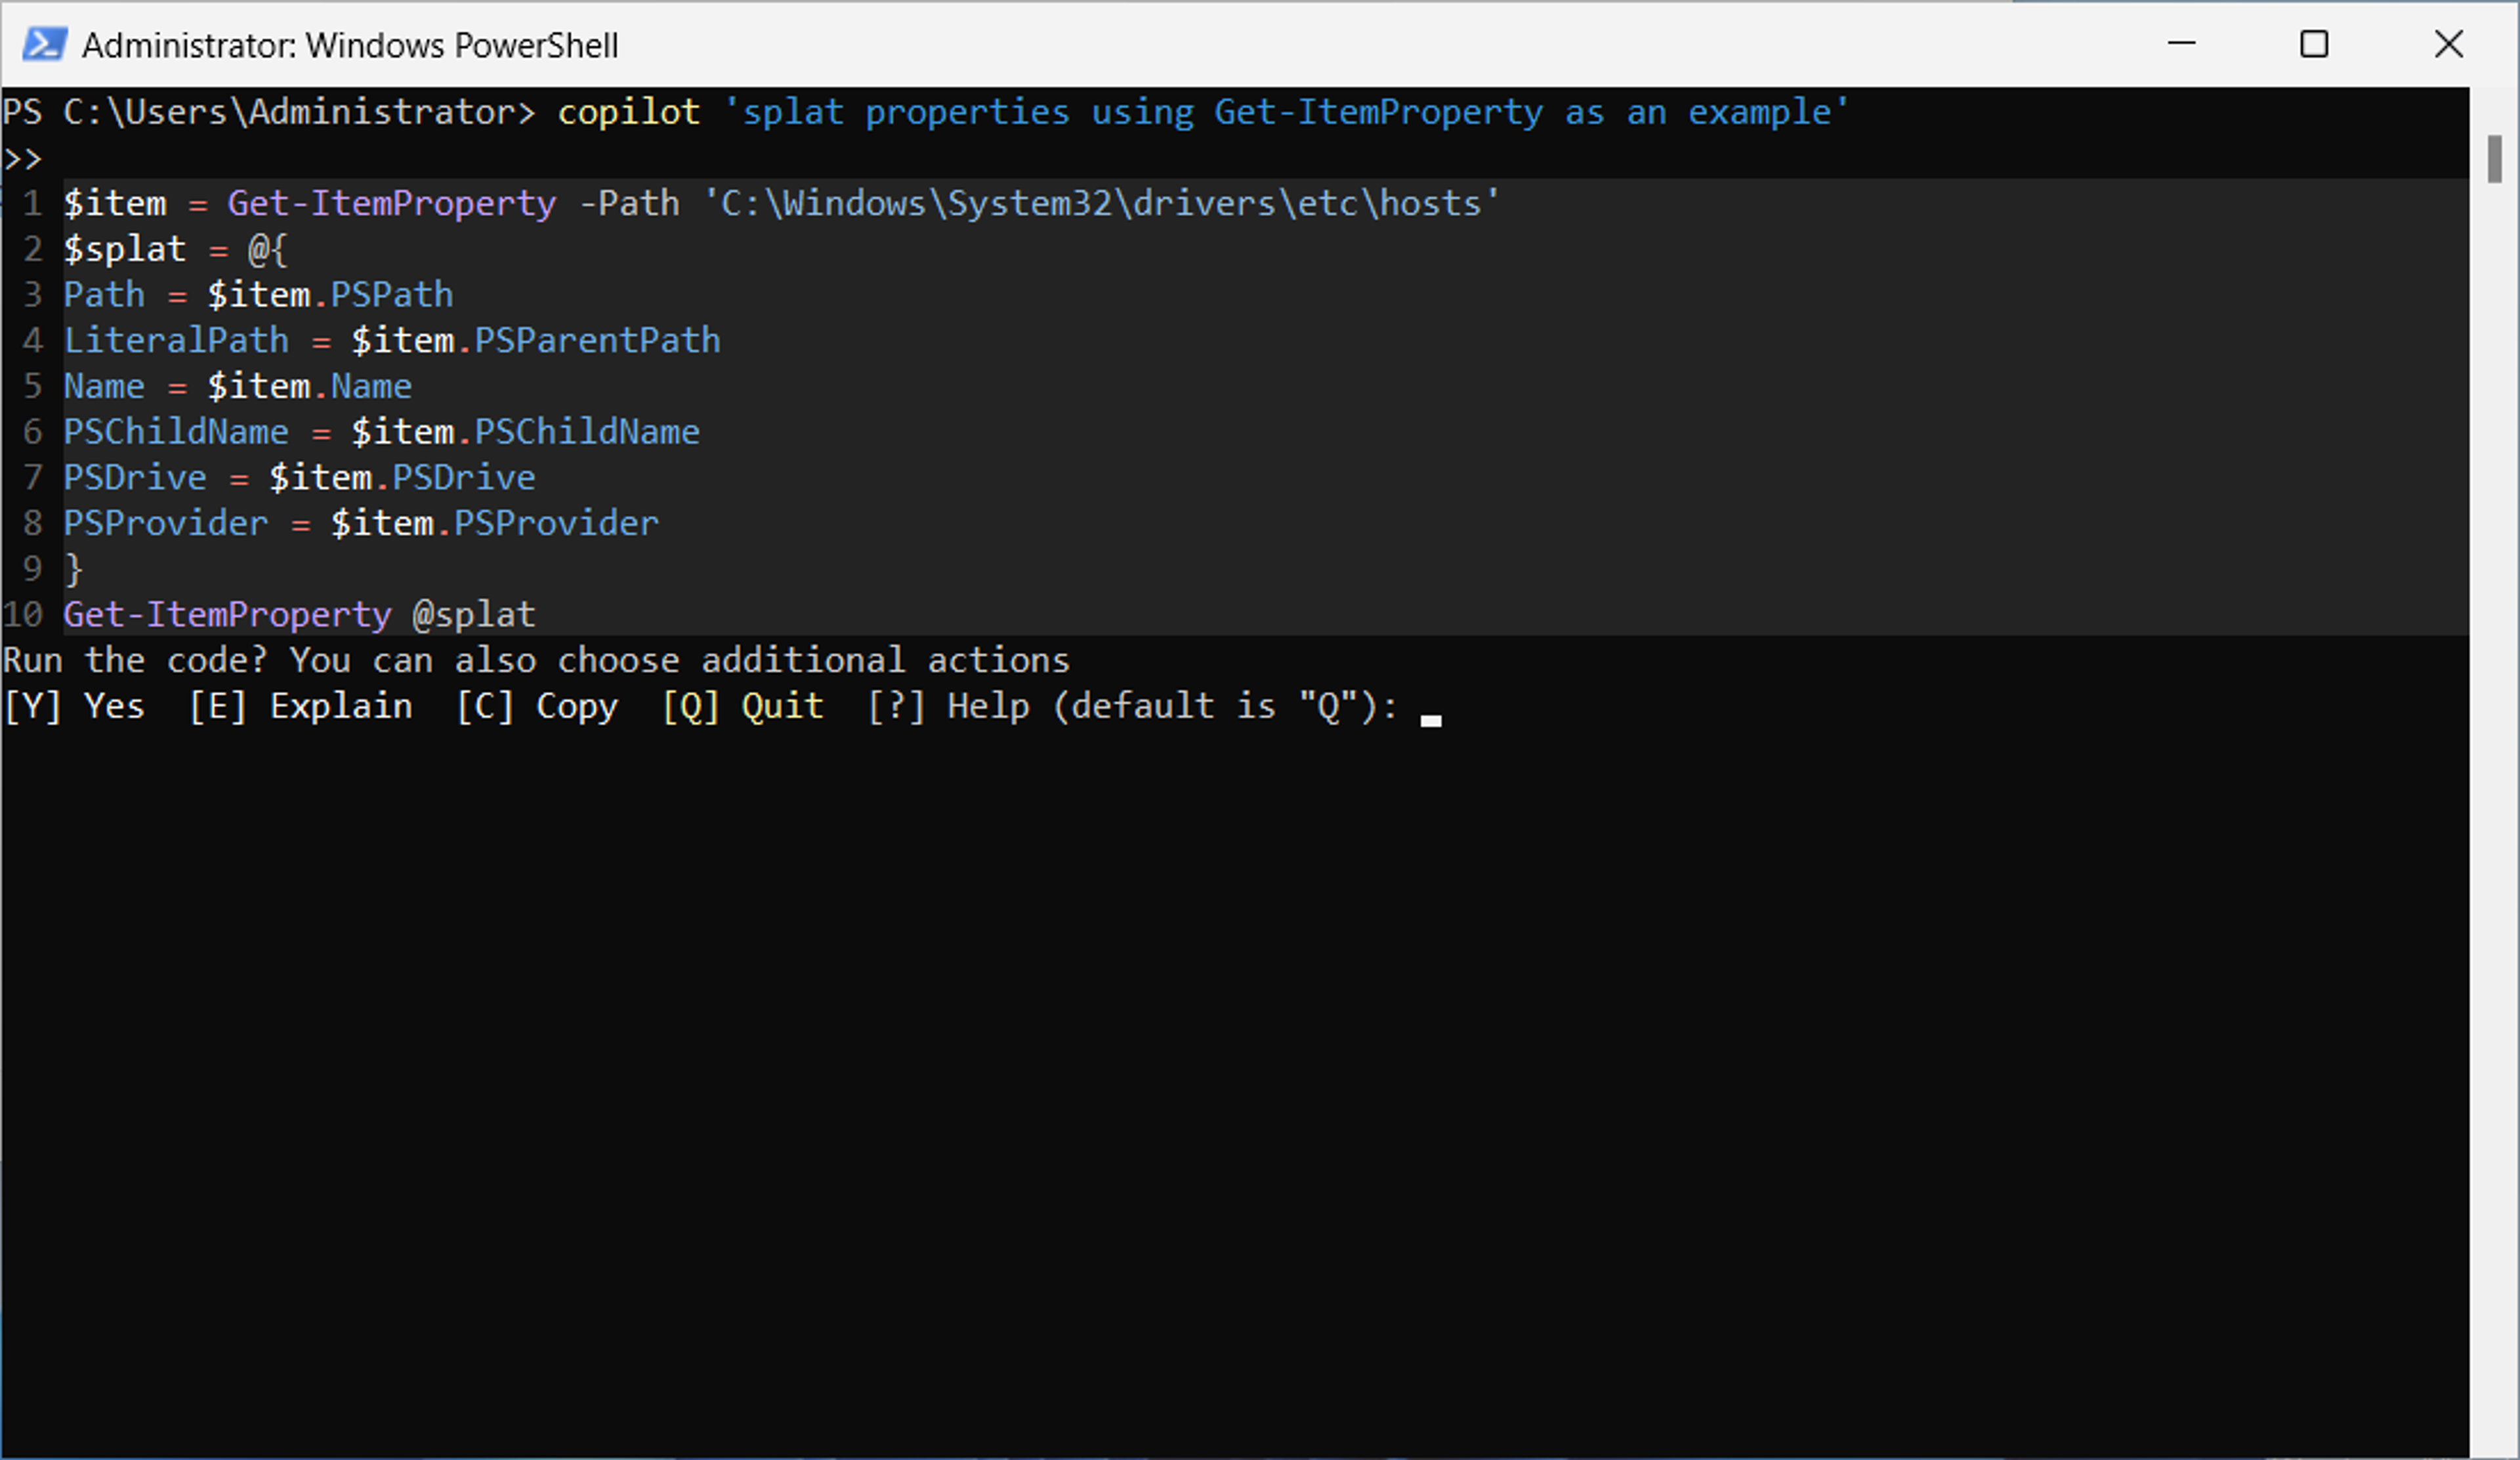Minimize the PowerShell window
2520x1460 pixels.
tap(2181, 44)
